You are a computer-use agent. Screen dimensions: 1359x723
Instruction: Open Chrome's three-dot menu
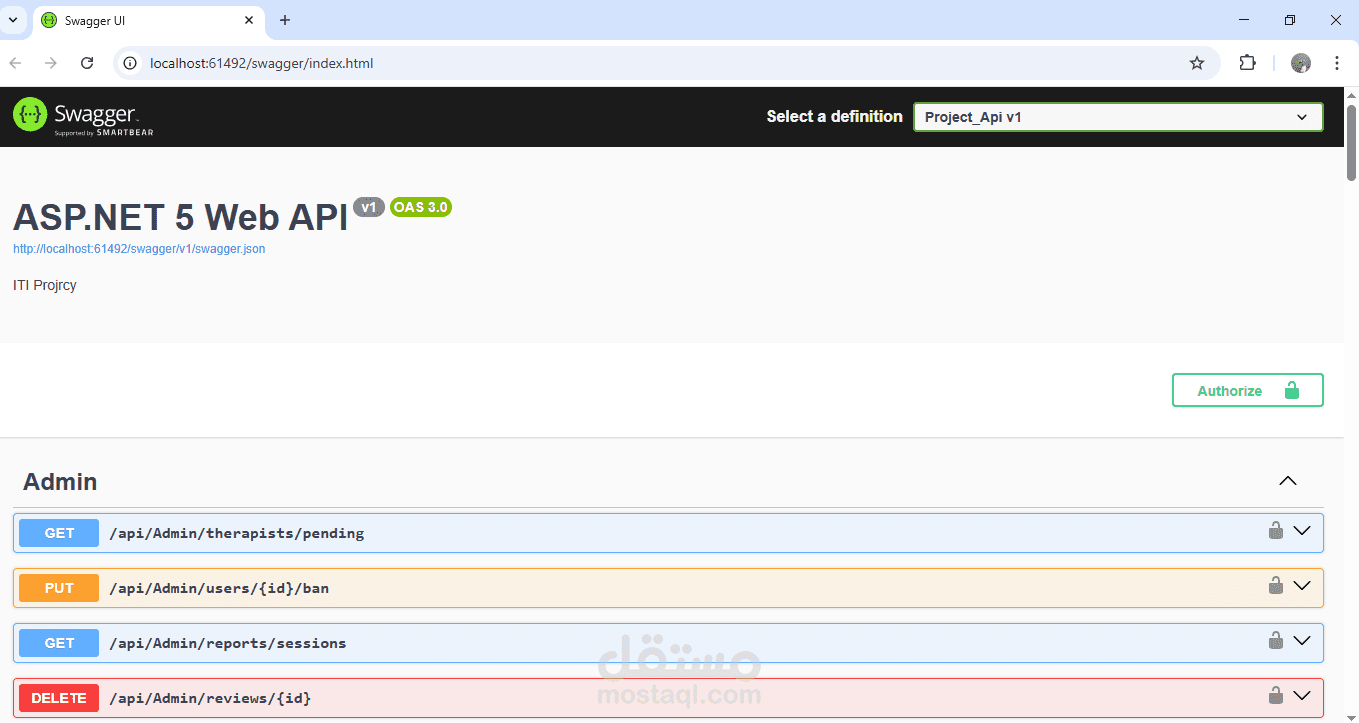1337,63
